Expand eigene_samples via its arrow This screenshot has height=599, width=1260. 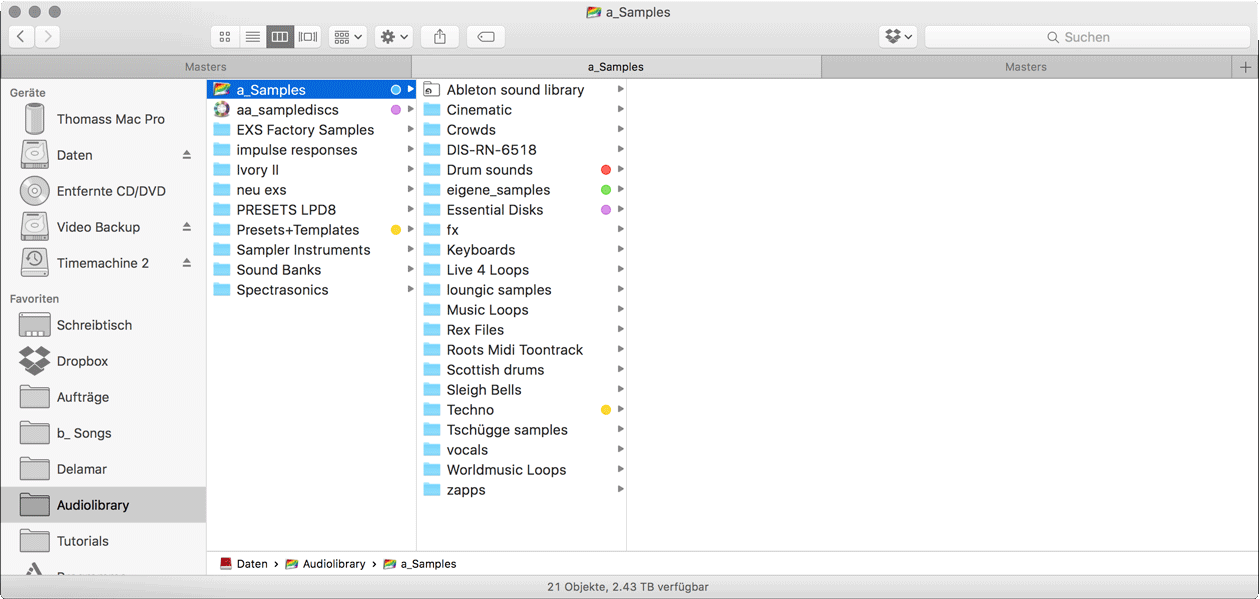click(x=621, y=190)
